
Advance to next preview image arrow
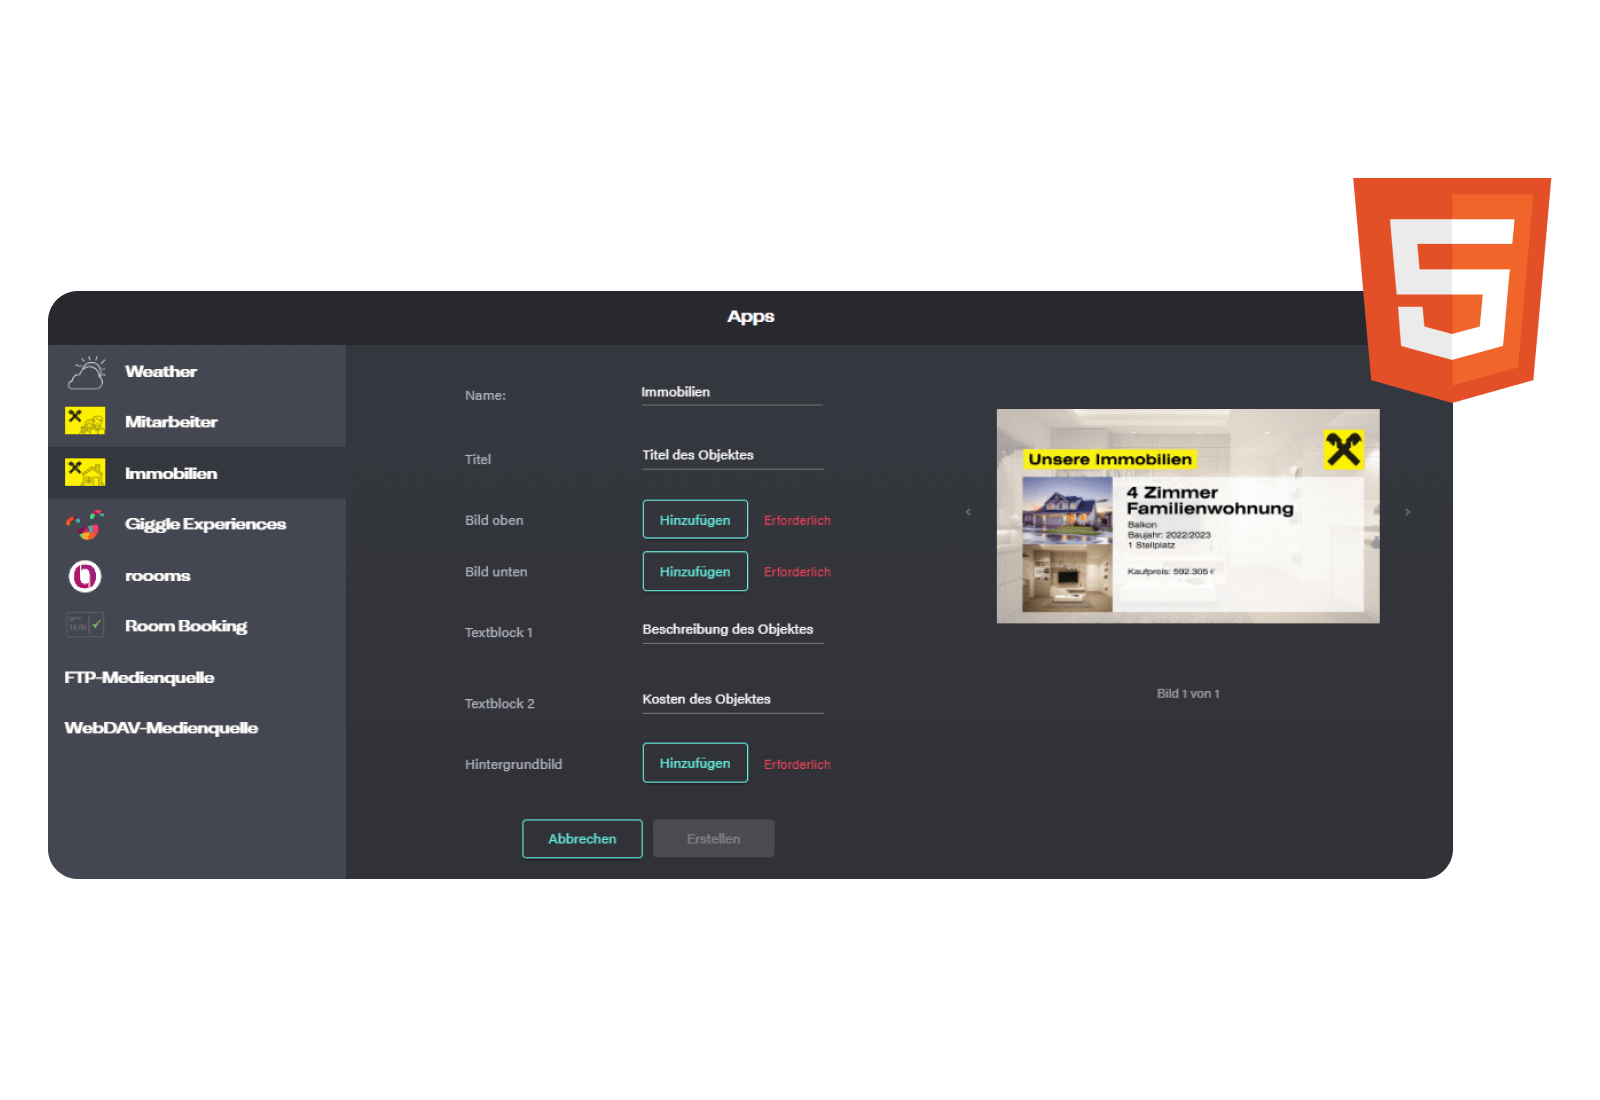[1407, 512]
